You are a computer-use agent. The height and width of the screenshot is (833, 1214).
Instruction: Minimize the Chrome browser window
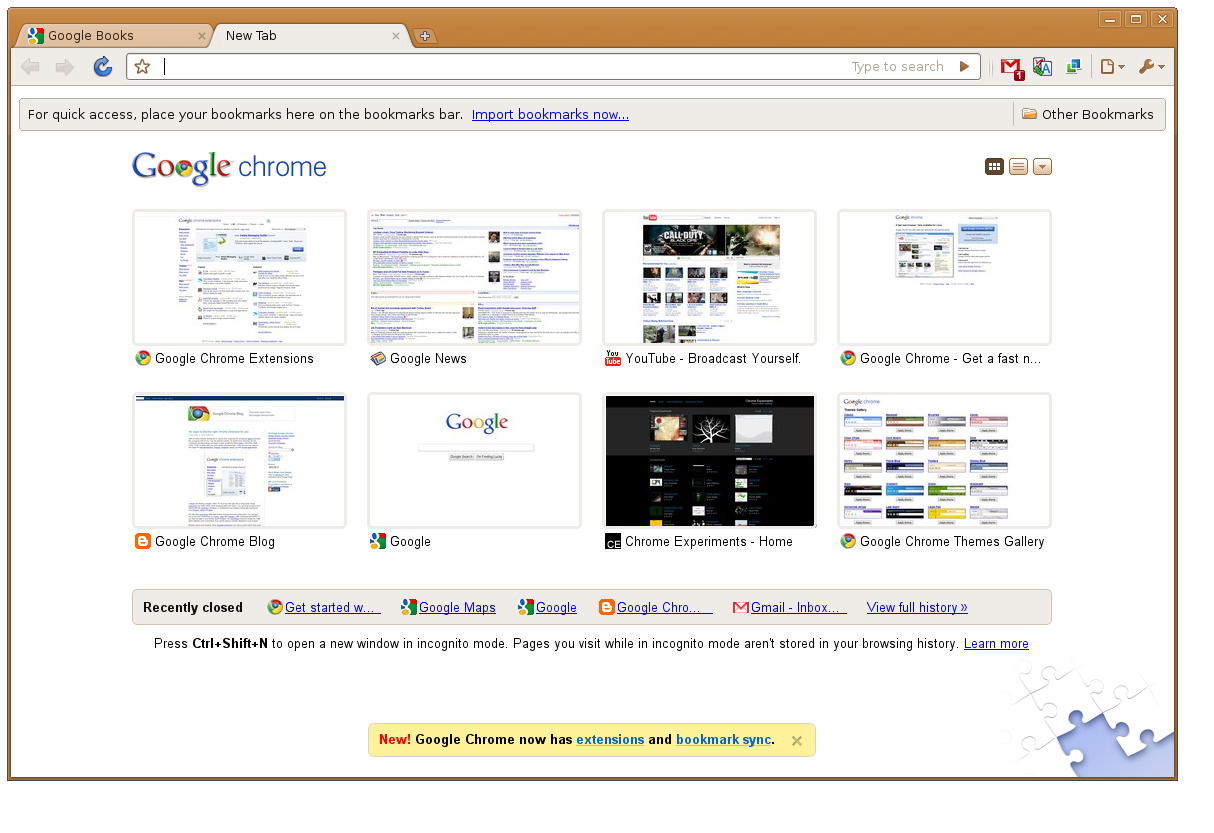click(x=1110, y=19)
